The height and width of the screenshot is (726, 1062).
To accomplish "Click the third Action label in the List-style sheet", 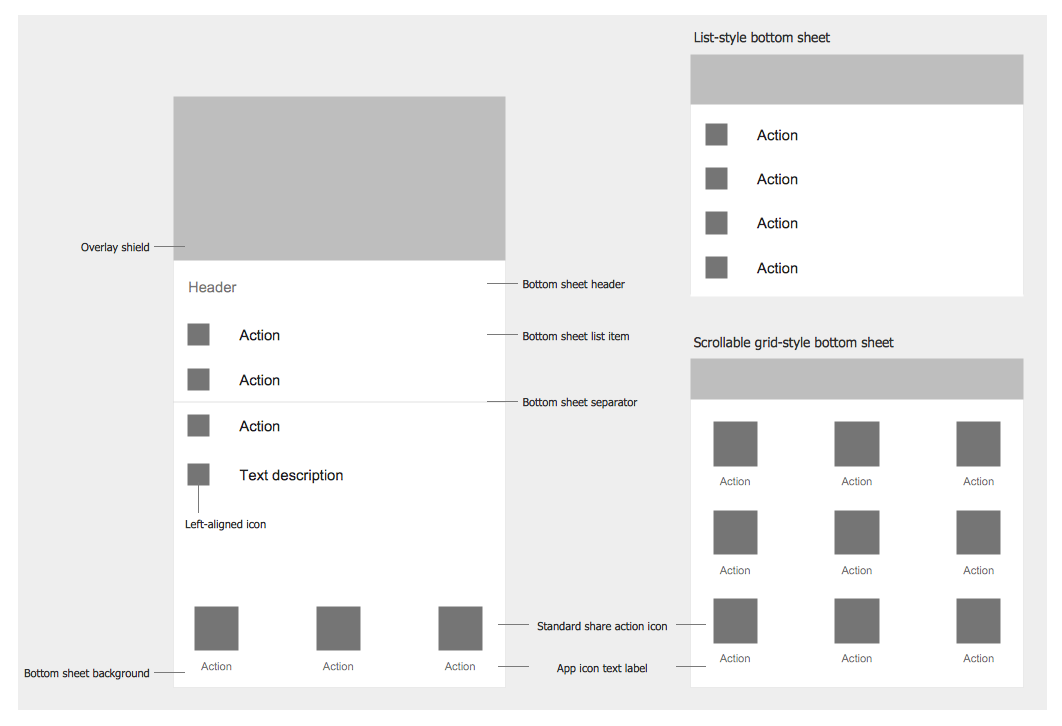I will click(x=778, y=223).
